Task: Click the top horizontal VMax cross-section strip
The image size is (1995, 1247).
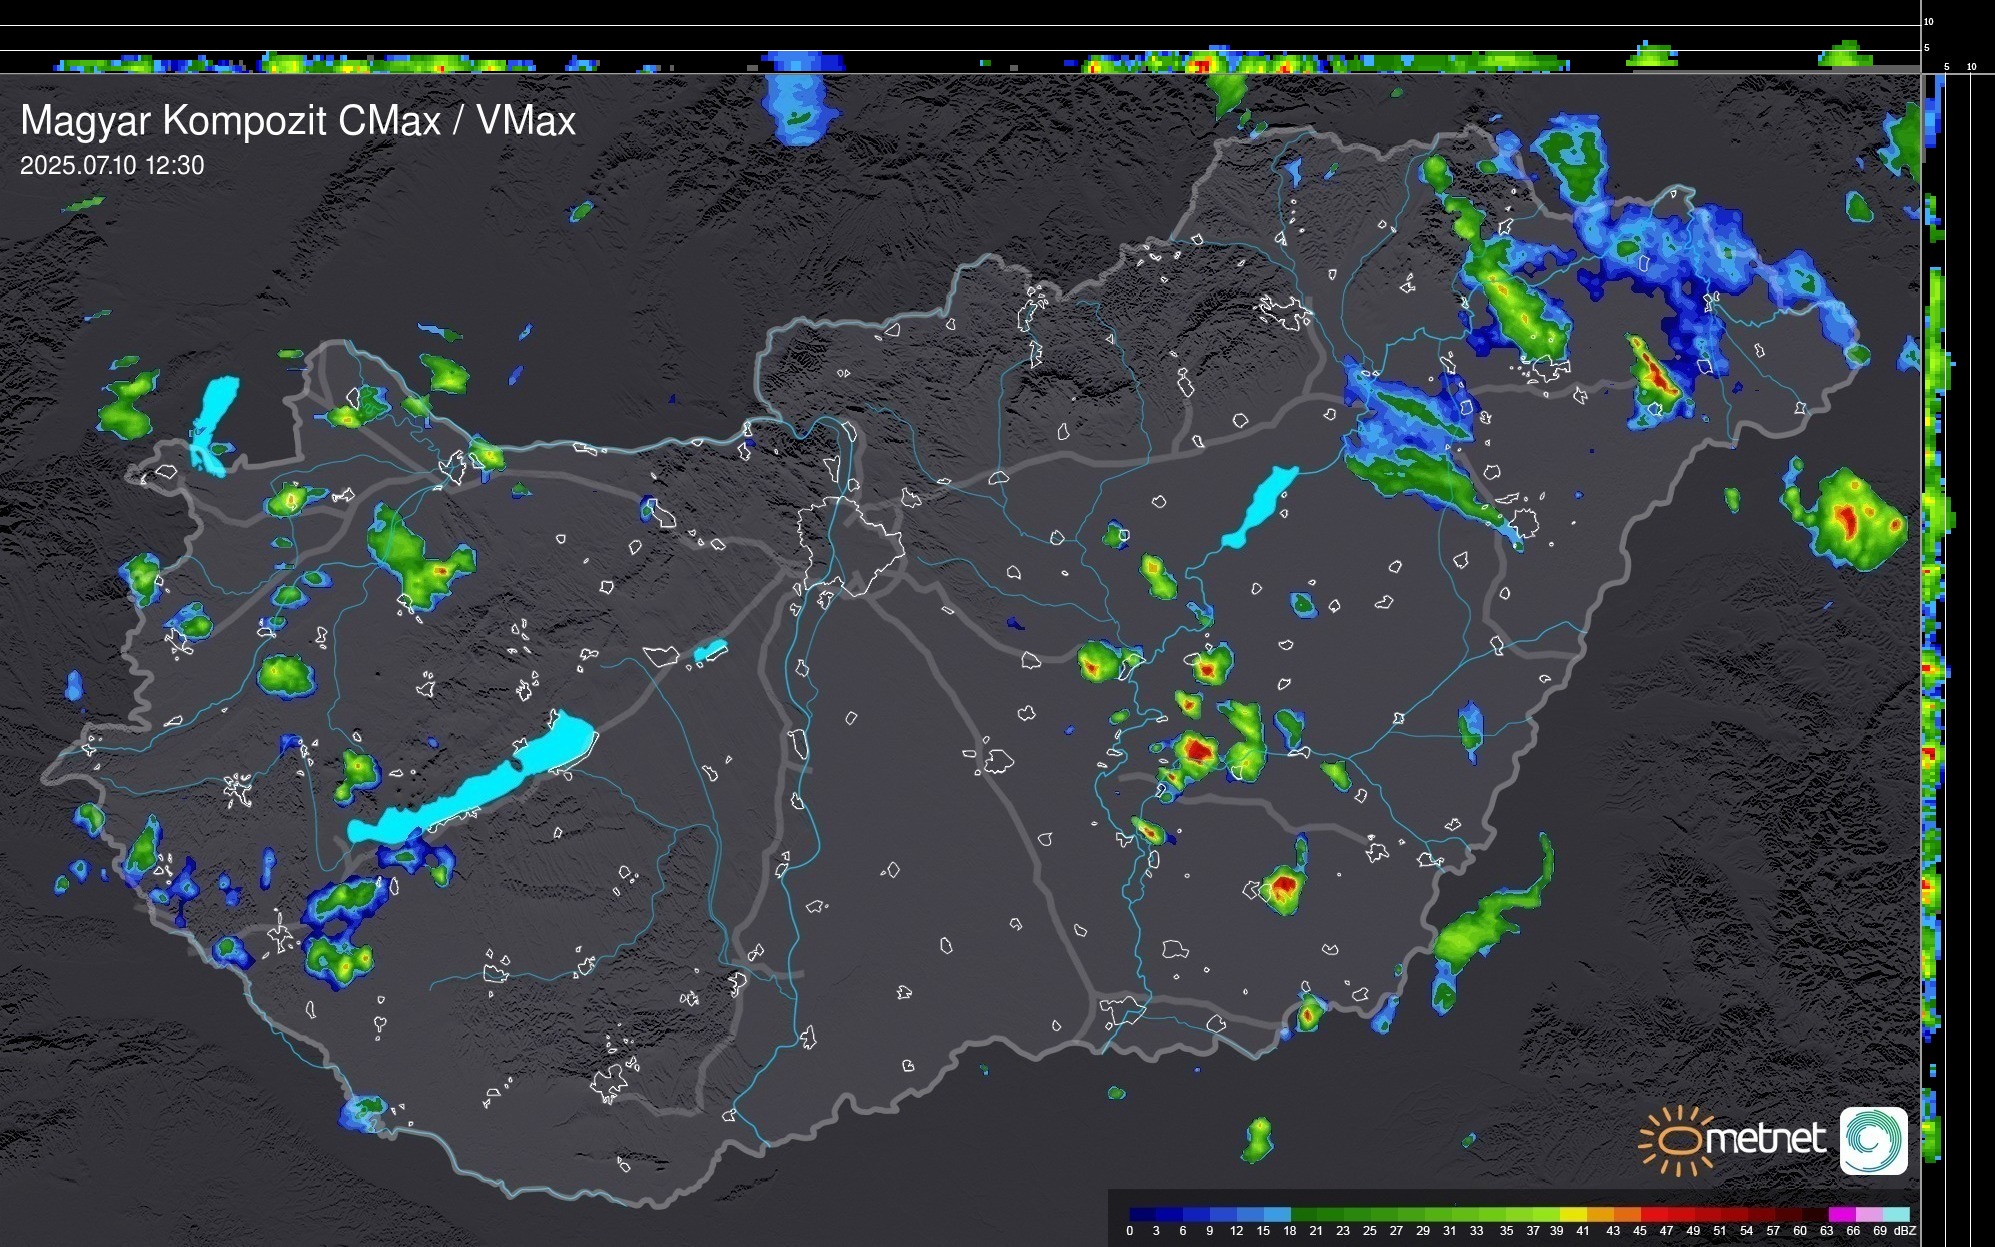Action: (960, 60)
